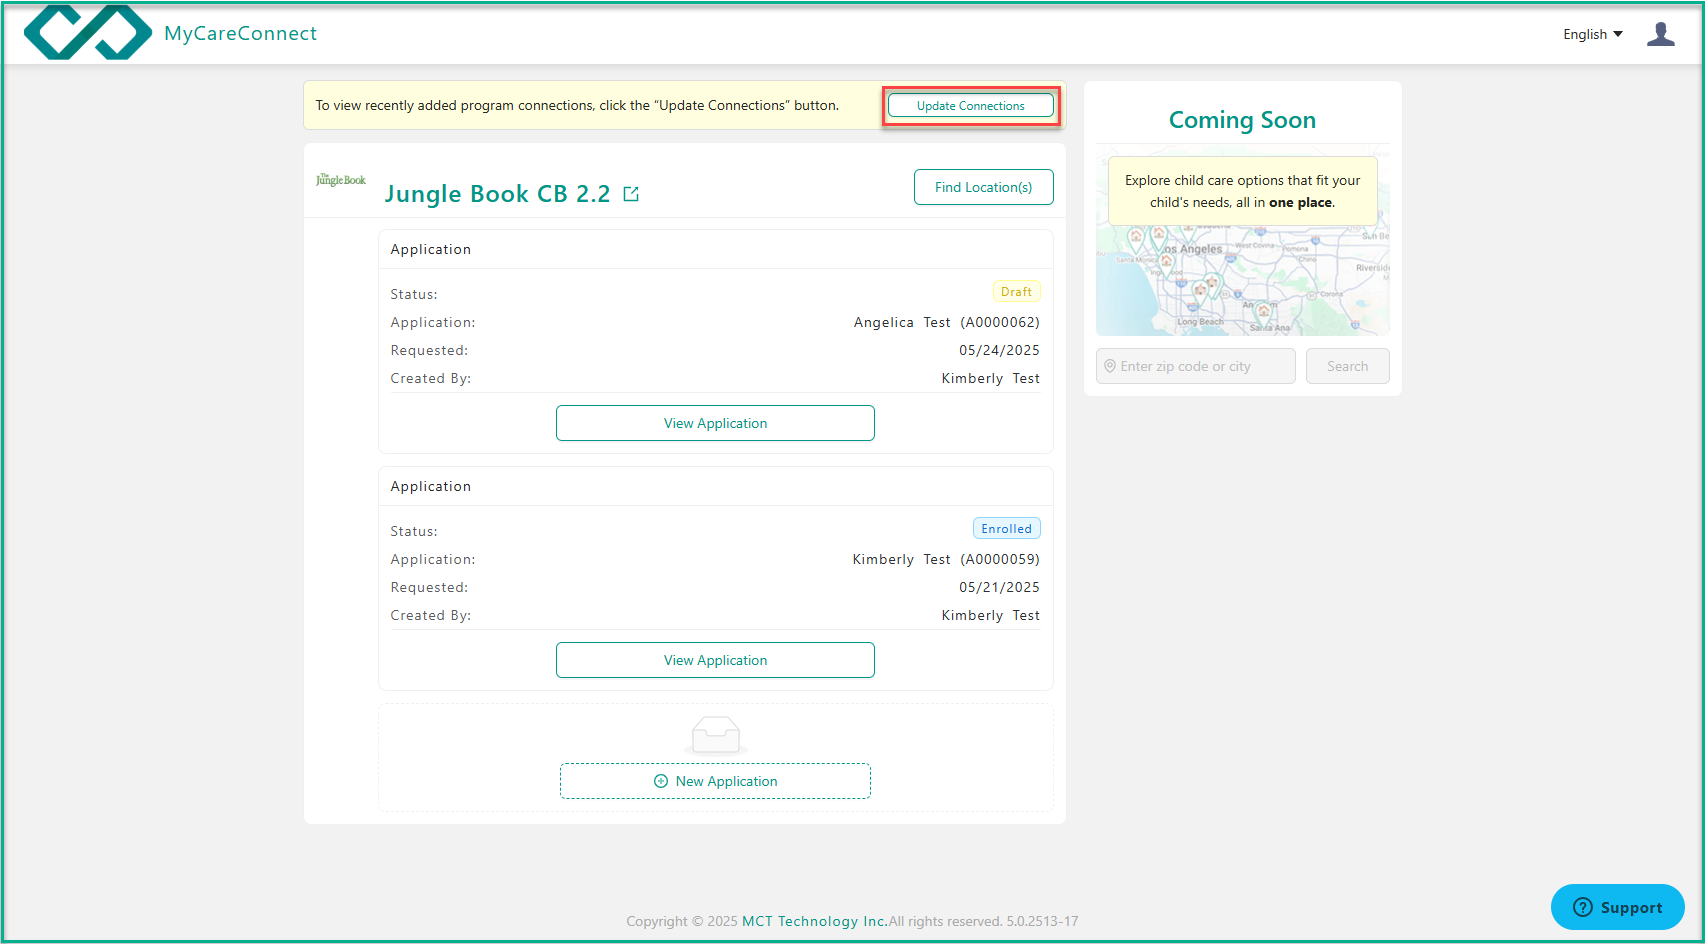Click requested date 05/24/2025
Image resolution: width=1705 pixels, height=944 pixels.
click(999, 350)
